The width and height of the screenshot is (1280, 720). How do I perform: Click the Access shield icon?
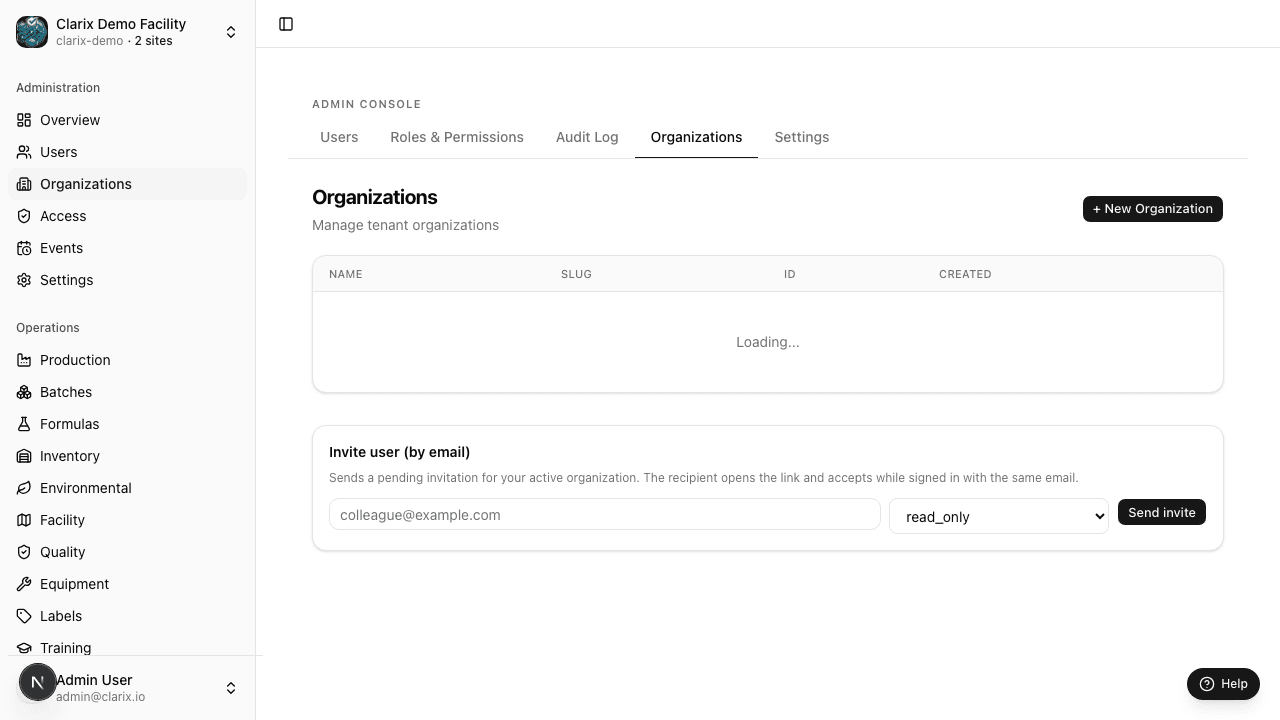click(x=24, y=216)
